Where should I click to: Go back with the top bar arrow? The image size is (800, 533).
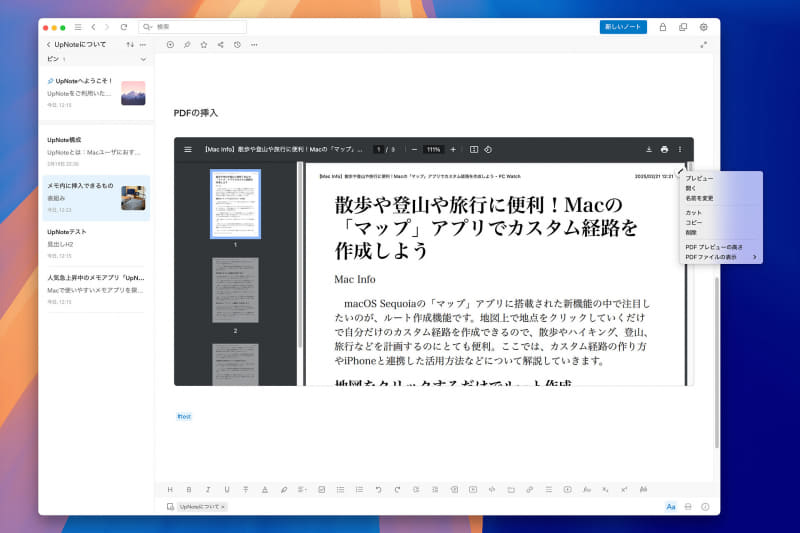pyautogui.click(x=93, y=27)
